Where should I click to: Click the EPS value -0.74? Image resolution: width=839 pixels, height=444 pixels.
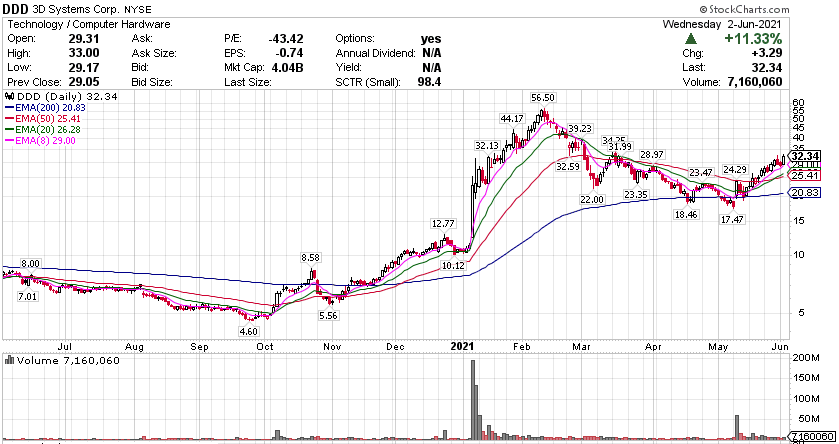point(291,53)
